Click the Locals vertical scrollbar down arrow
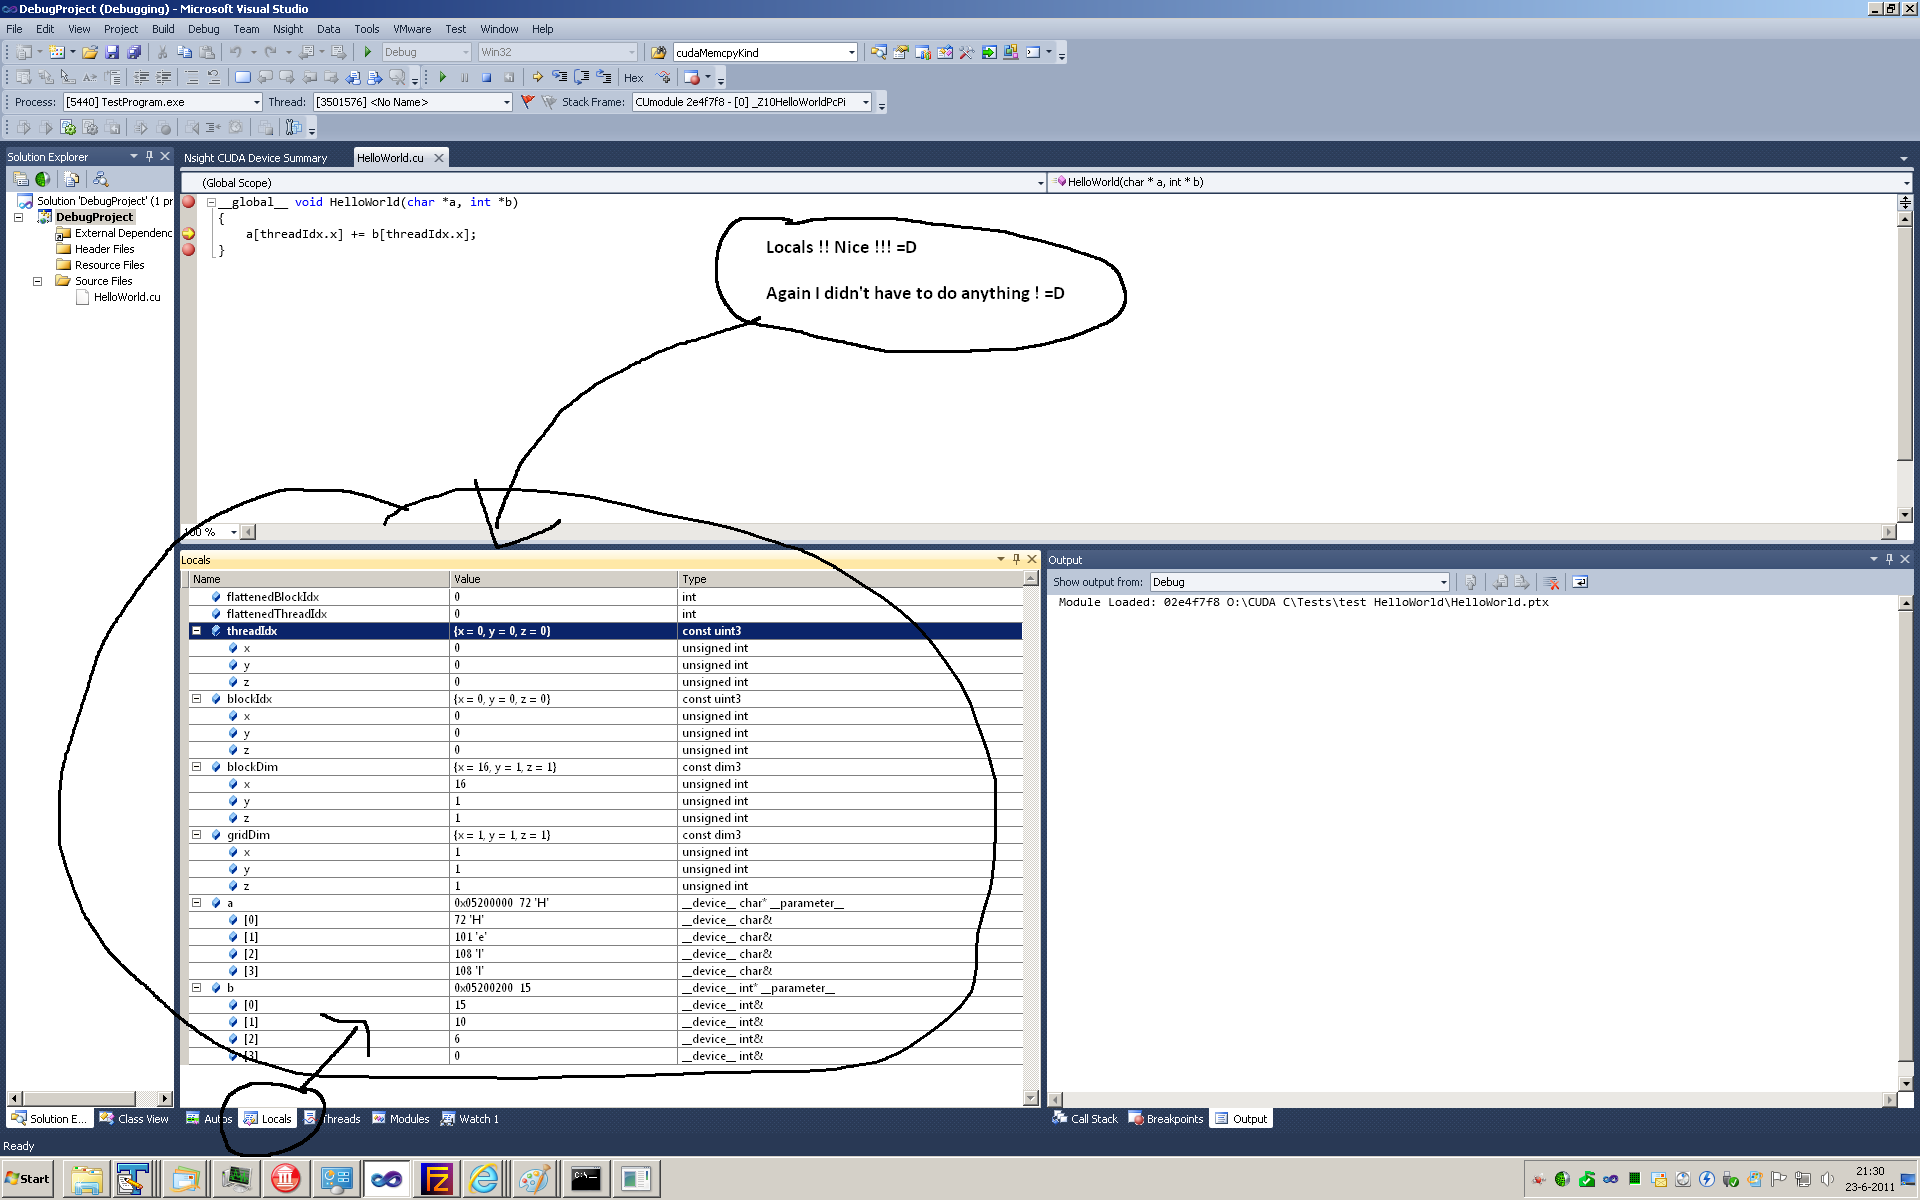The image size is (1920, 1200). (1031, 1098)
